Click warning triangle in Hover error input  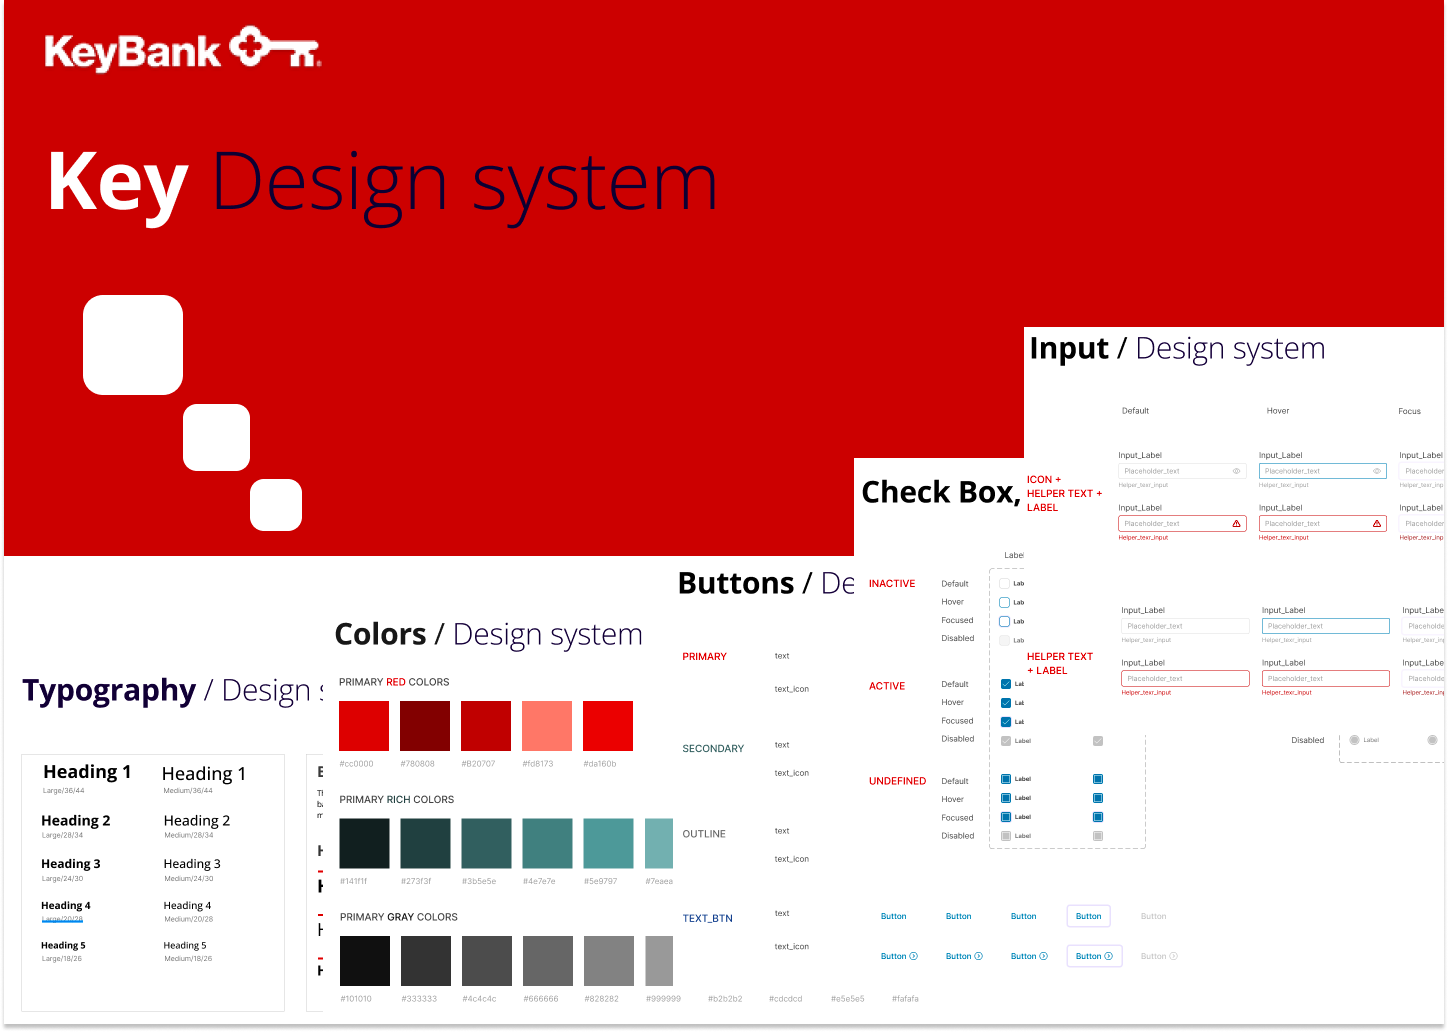point(1377,524)
